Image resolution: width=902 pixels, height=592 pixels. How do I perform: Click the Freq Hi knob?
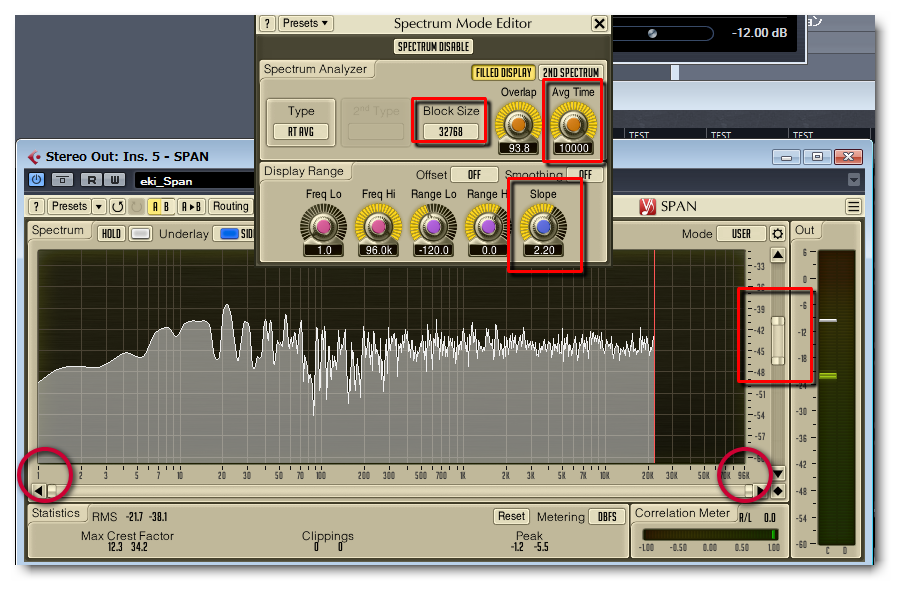(378, 227)
